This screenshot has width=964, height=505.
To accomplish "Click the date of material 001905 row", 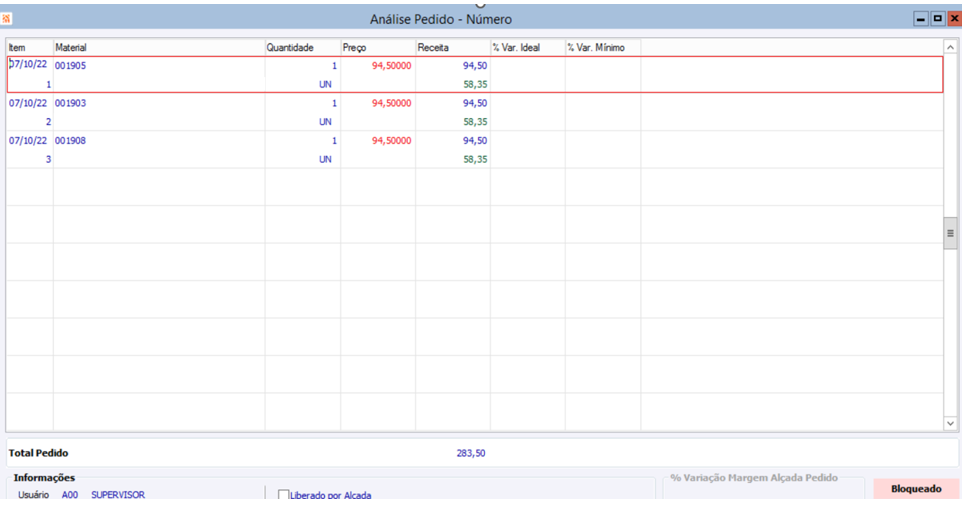I will pyautogui.click(x=28, y=64).
